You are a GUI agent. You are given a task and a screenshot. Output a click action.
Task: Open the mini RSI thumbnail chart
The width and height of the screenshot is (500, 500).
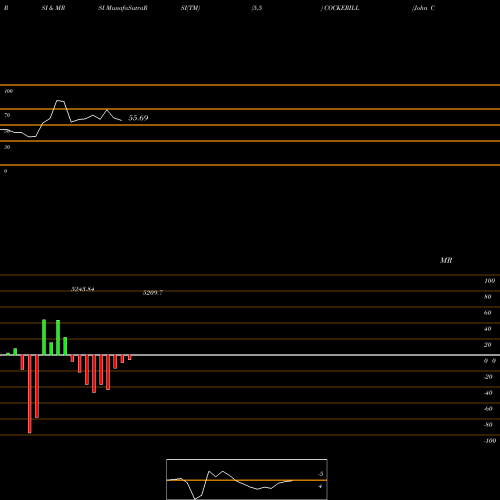(247, 479)
